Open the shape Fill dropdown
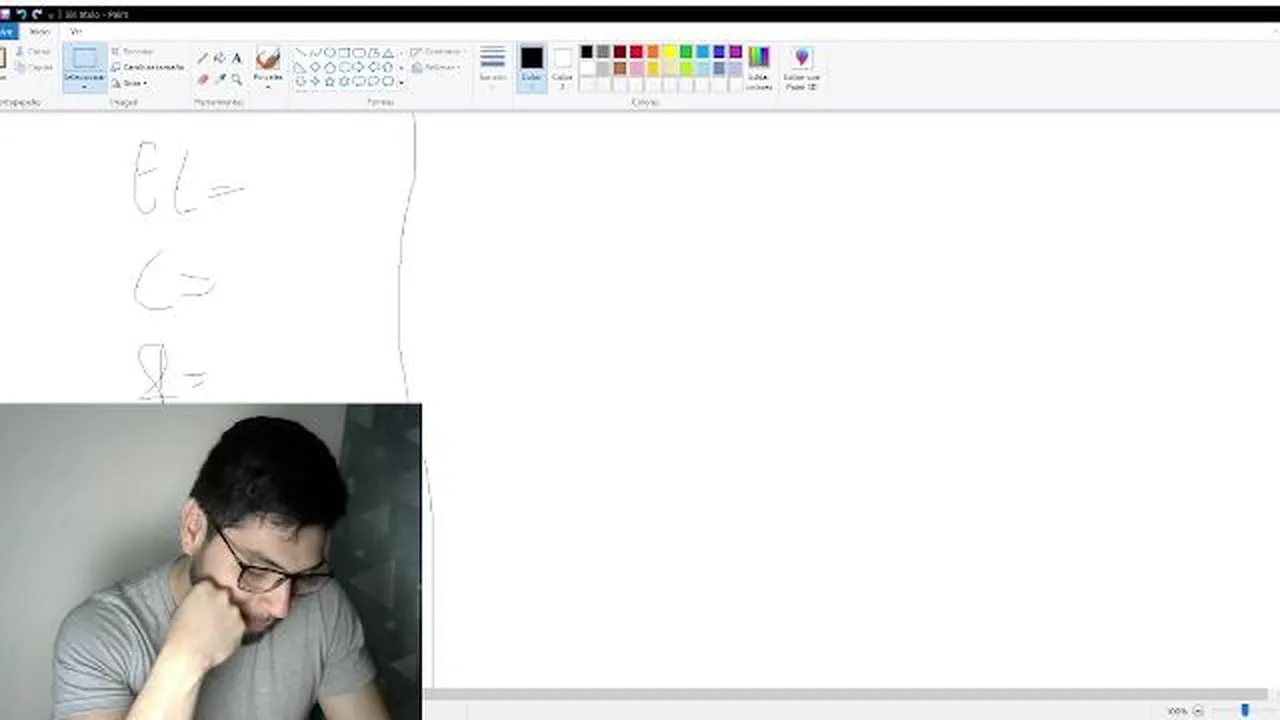 (436, 67)
